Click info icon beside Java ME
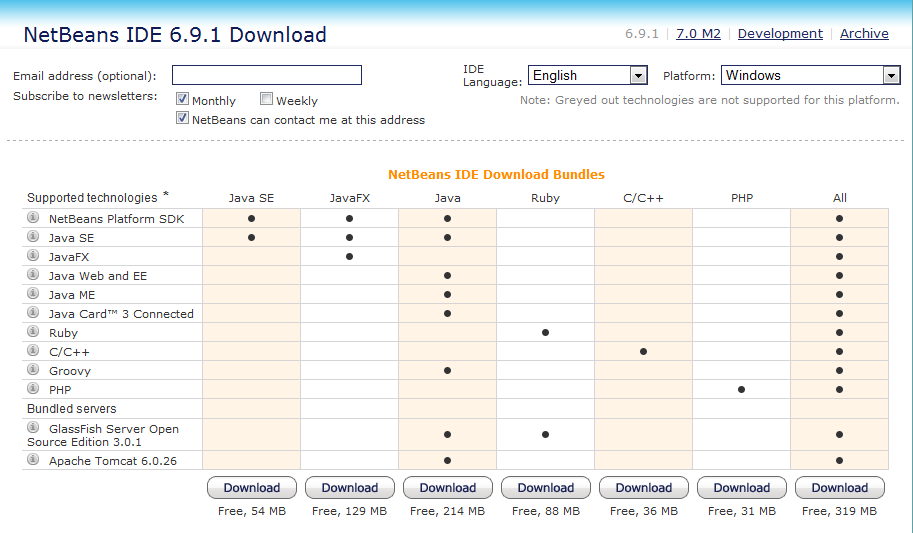Viewport: 913px width, 536px height. pos(33,294)
